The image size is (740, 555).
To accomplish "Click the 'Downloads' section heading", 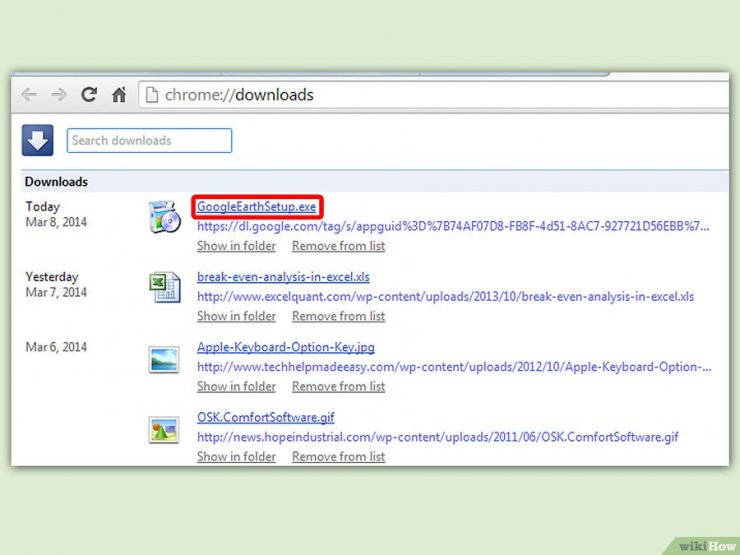I will click(x=56, y=182).
